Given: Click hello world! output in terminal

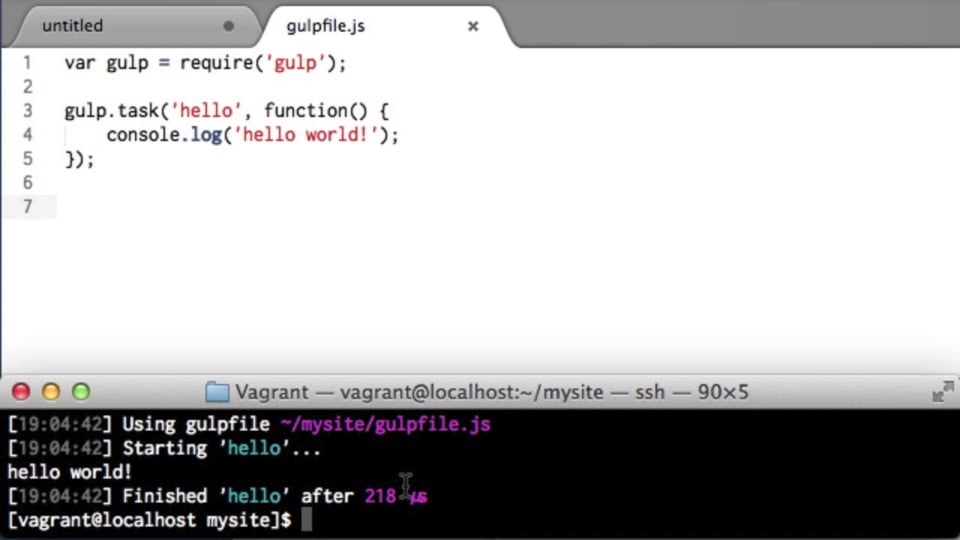Looking at the screenshot, I should point(70,472).
